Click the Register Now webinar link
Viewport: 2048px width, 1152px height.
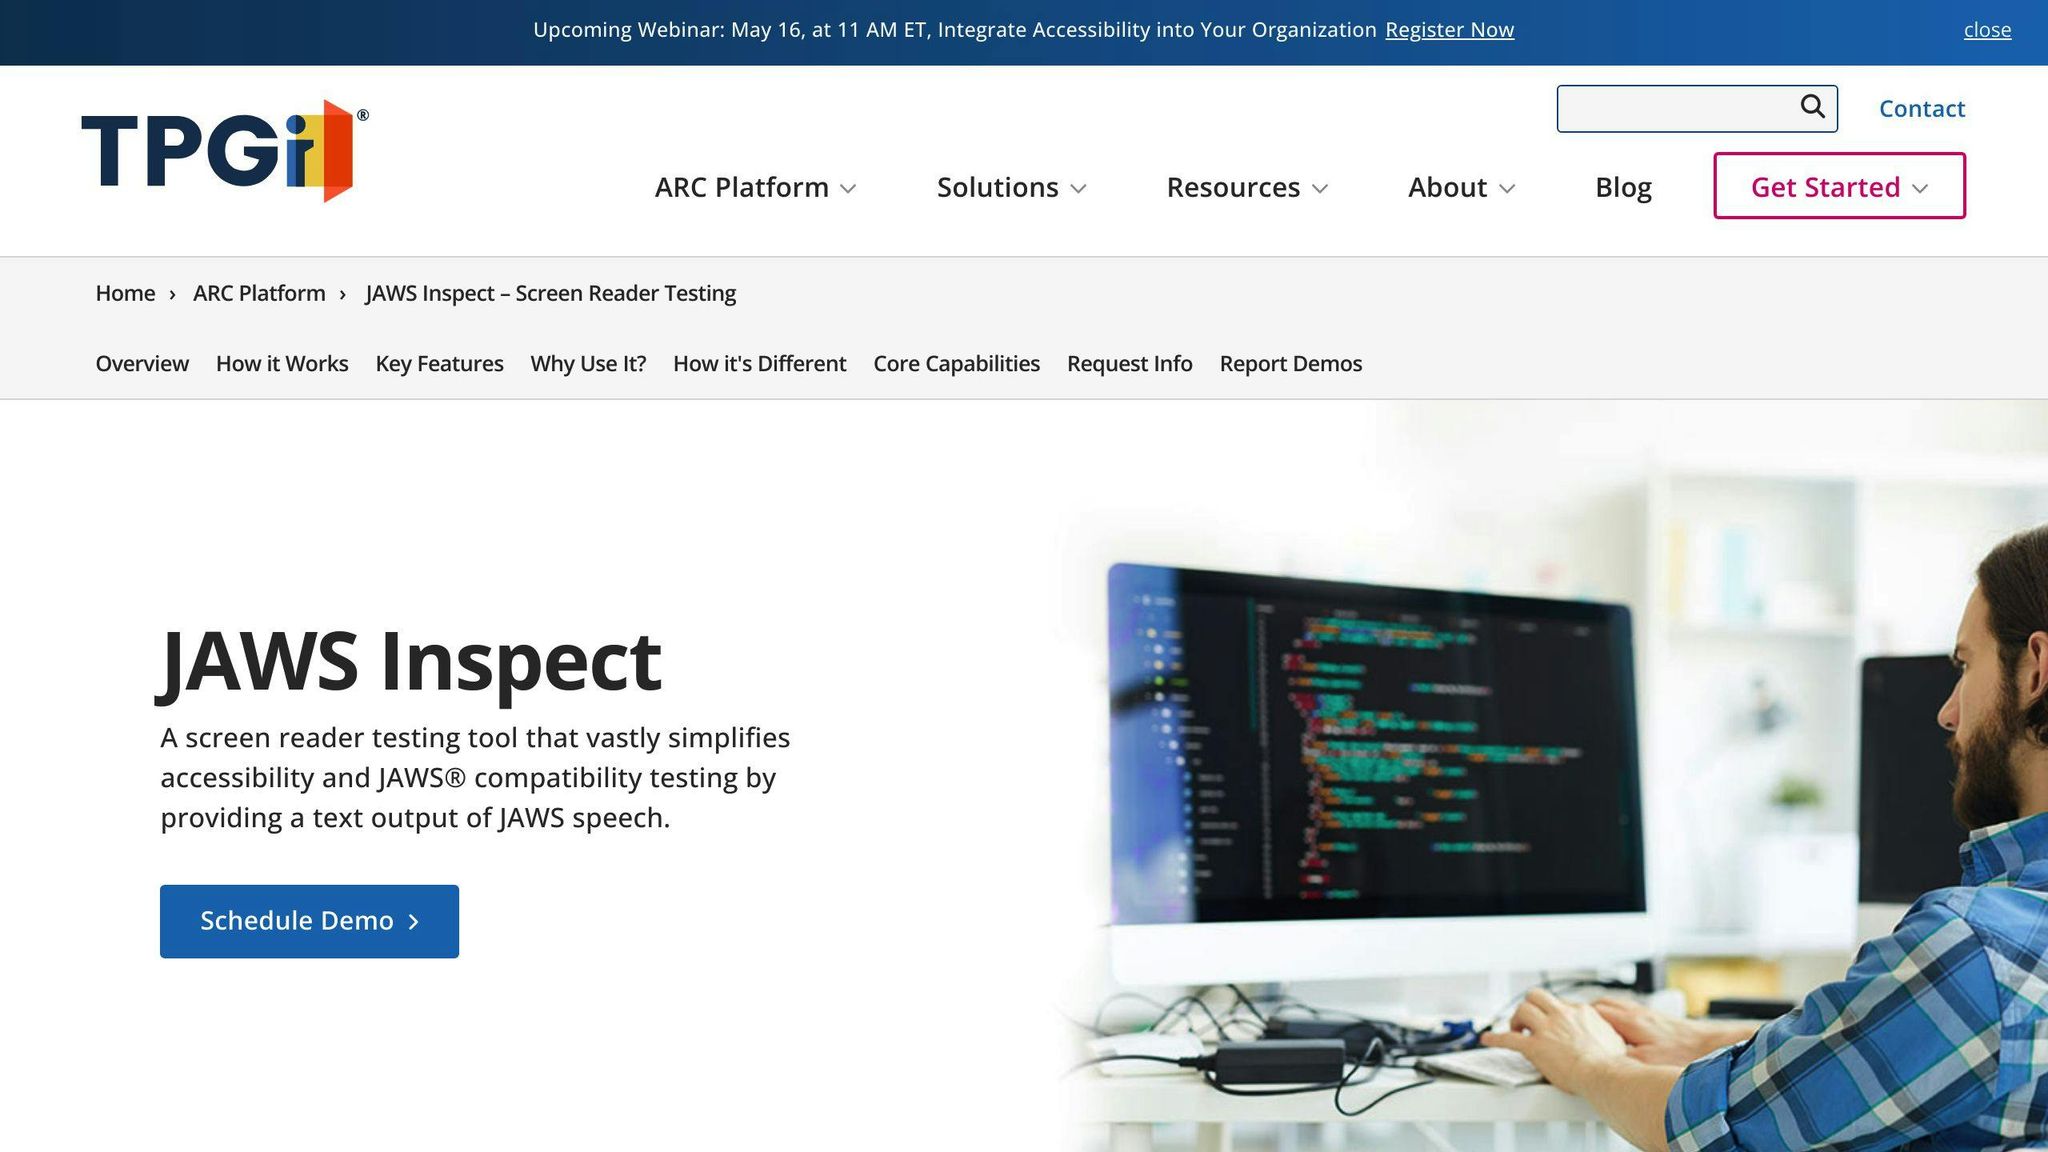1449,30
